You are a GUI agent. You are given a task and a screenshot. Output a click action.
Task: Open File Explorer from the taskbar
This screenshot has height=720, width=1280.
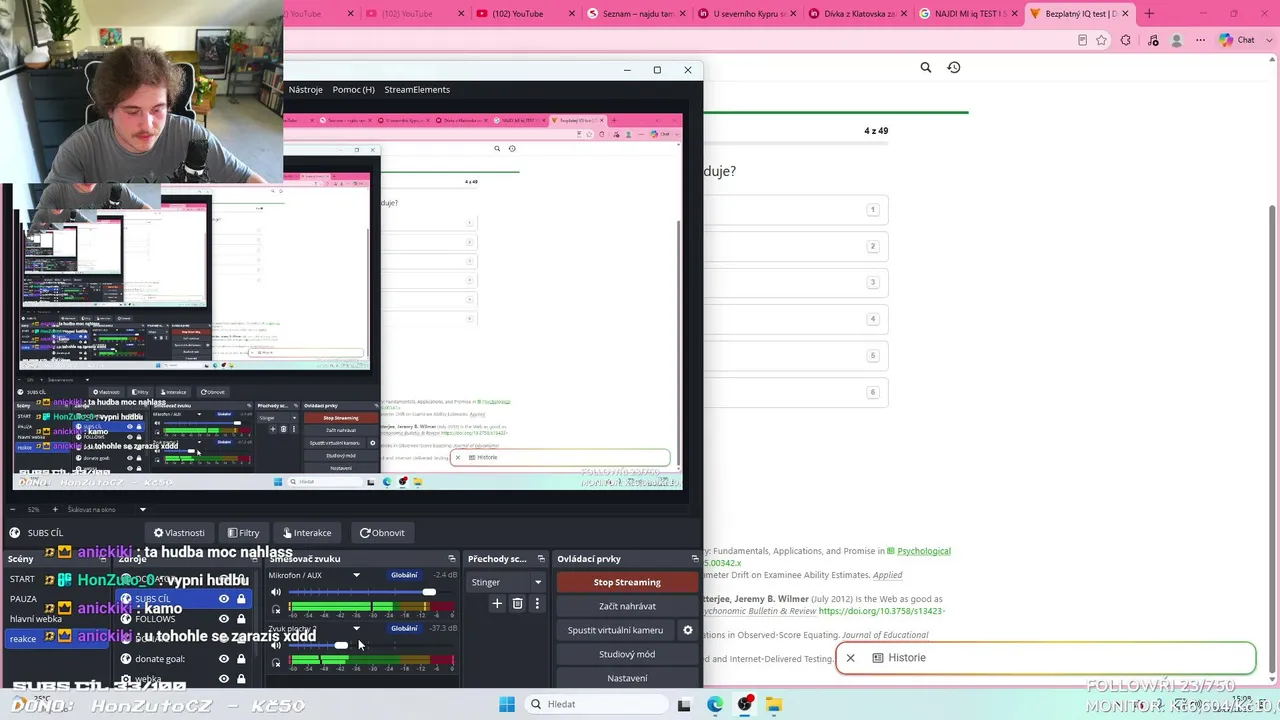pyautogui.click(x=774, y=704)
